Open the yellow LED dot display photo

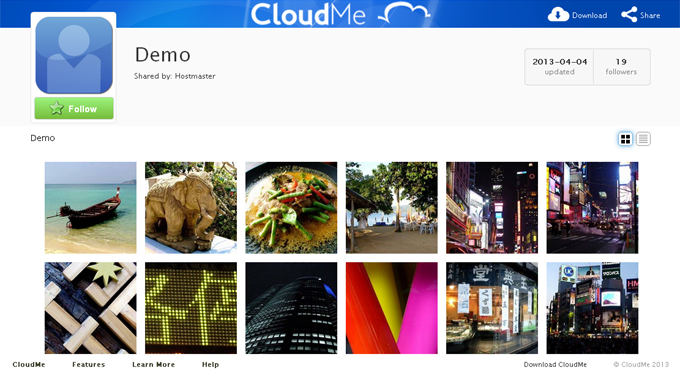tap(191, 308)
